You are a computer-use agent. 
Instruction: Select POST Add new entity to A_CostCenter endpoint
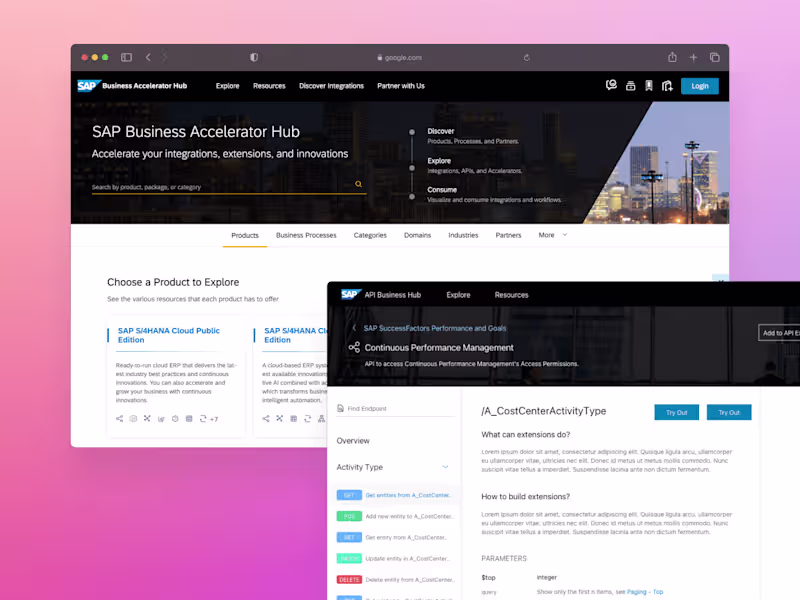(x=395, y=516)
